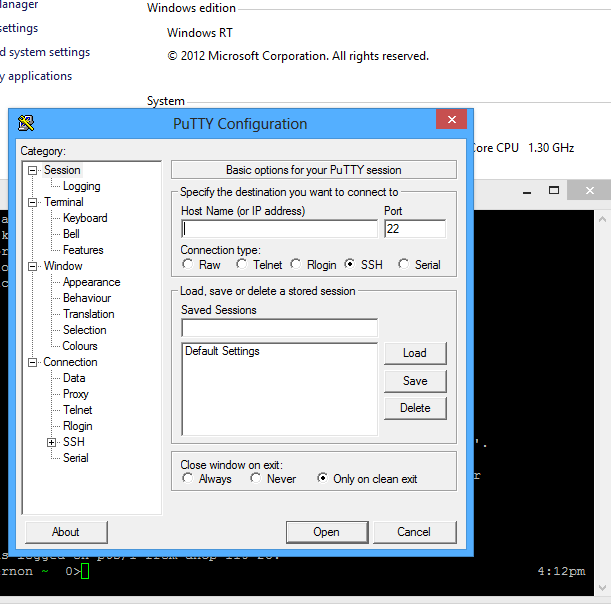The width and height of the screenshot is (611, 604).
Task: Minimize the terminal window behind the dialog
Action: coord(527,191)
